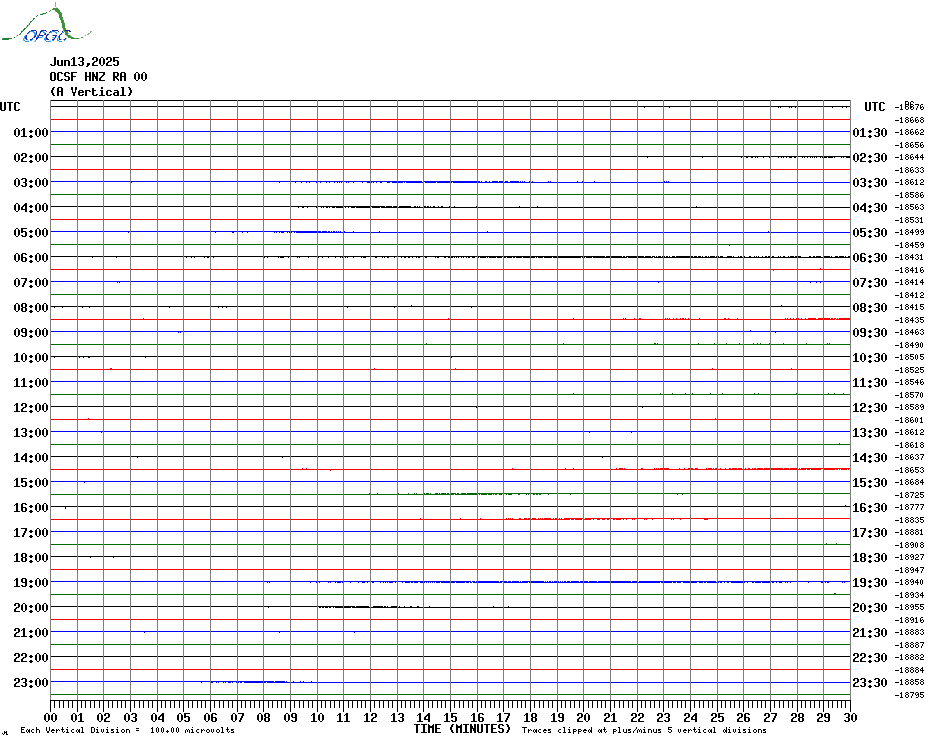Viewport: 930px width, 744px height.
Task: Click the 23:00 hour label on left axis
Action: point(31,682)
